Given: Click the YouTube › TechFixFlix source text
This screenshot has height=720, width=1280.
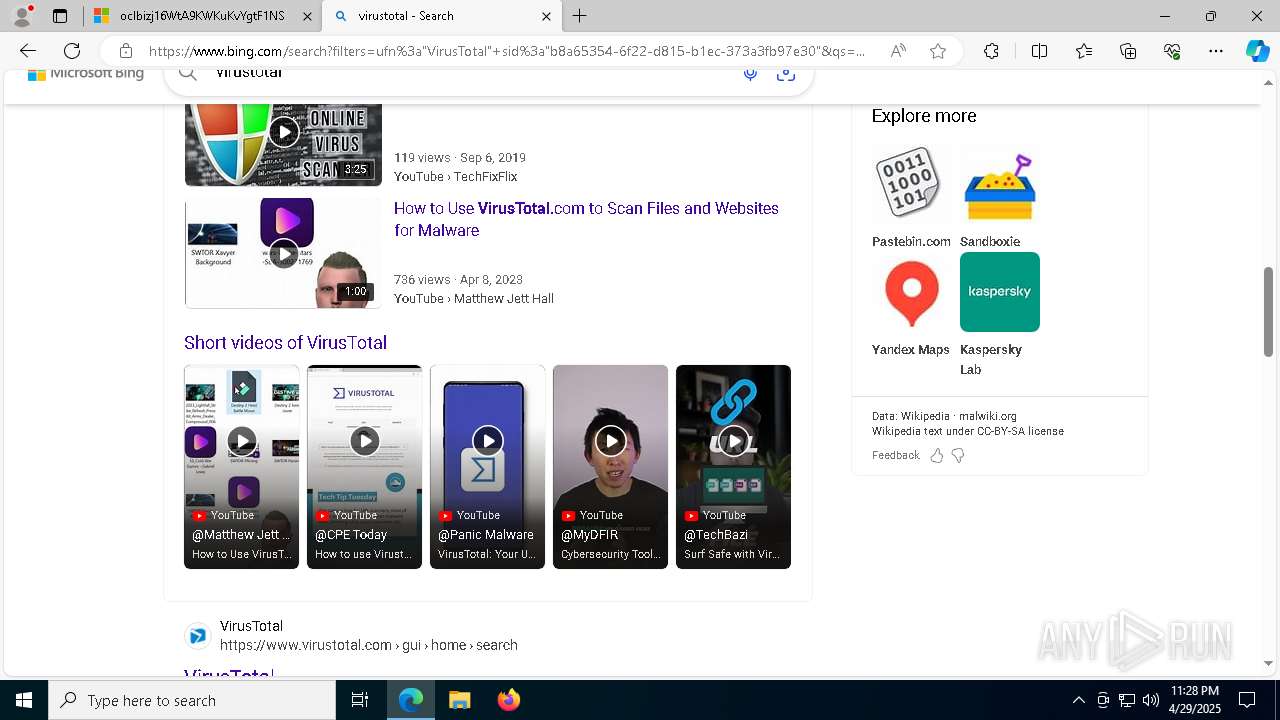Looking at the screenshot, I should [455, 176].
